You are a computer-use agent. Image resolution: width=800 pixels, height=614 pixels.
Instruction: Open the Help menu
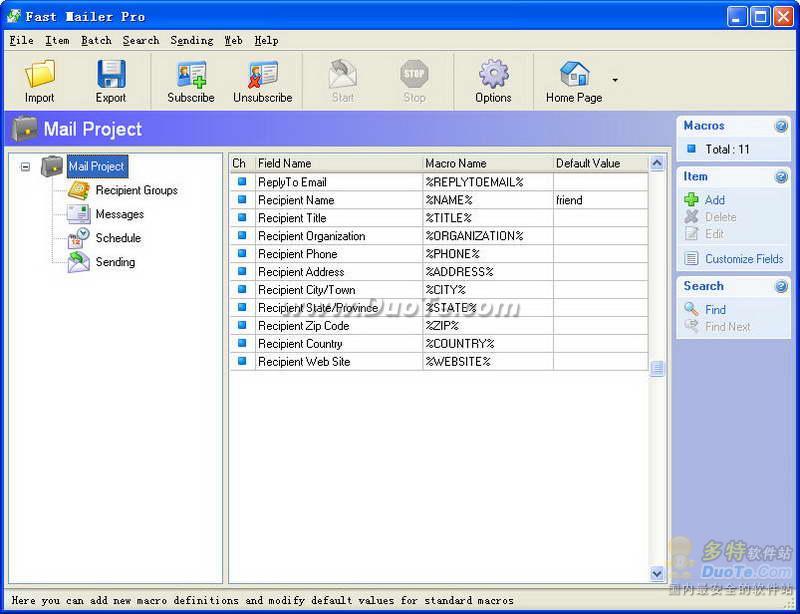(266, 40)
